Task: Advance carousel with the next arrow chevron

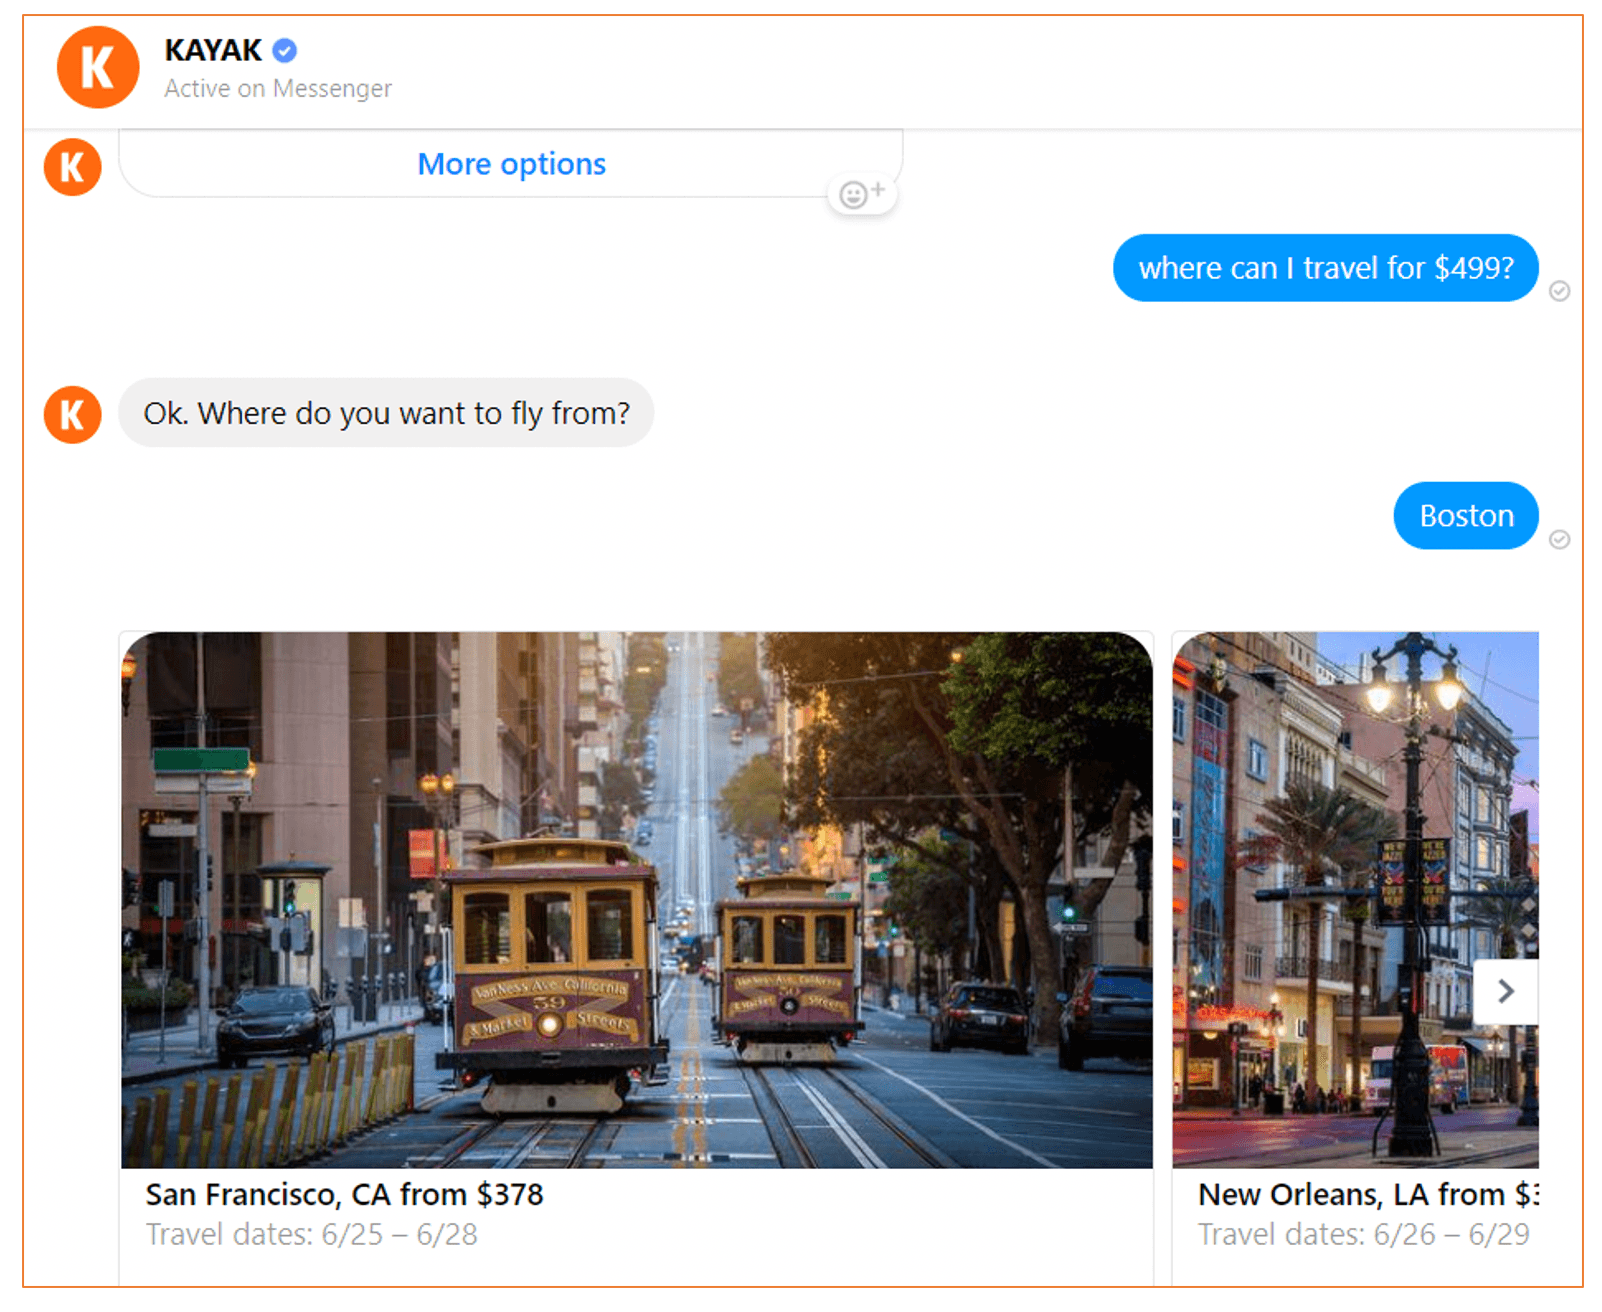Action: [x=1505, y=991]
